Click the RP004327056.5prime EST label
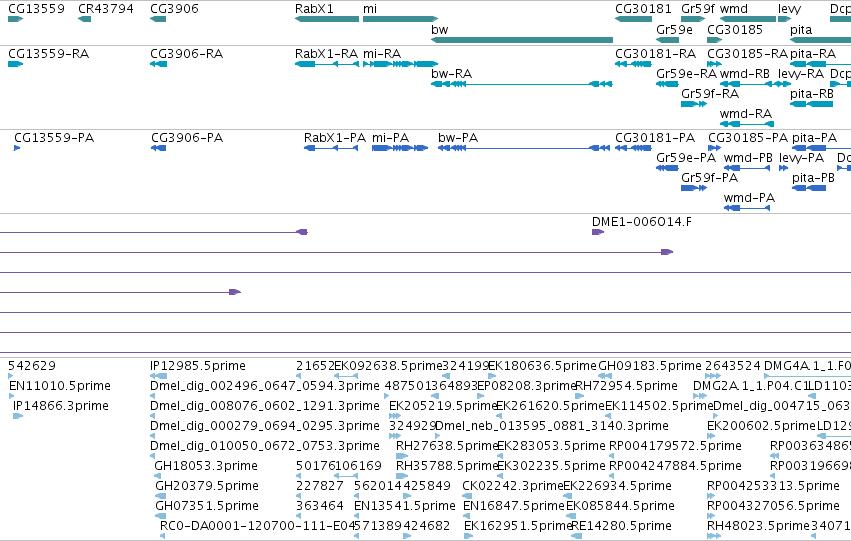The width and height of the screenshot is (851, 541). 773,506
